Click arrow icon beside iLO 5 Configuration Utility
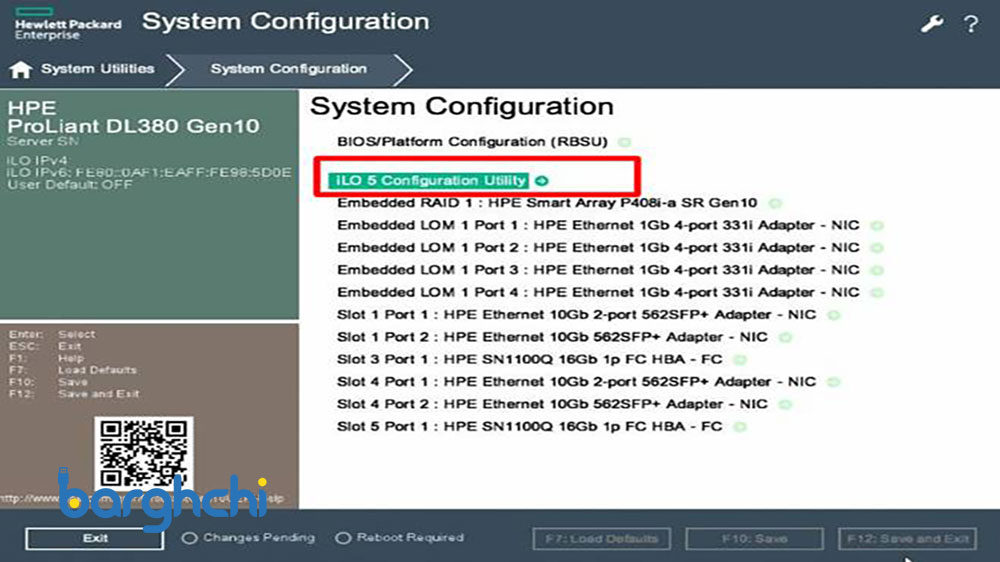Image resolution: width=1000 pixels, height=562 pixels. (x=542, y=181)
